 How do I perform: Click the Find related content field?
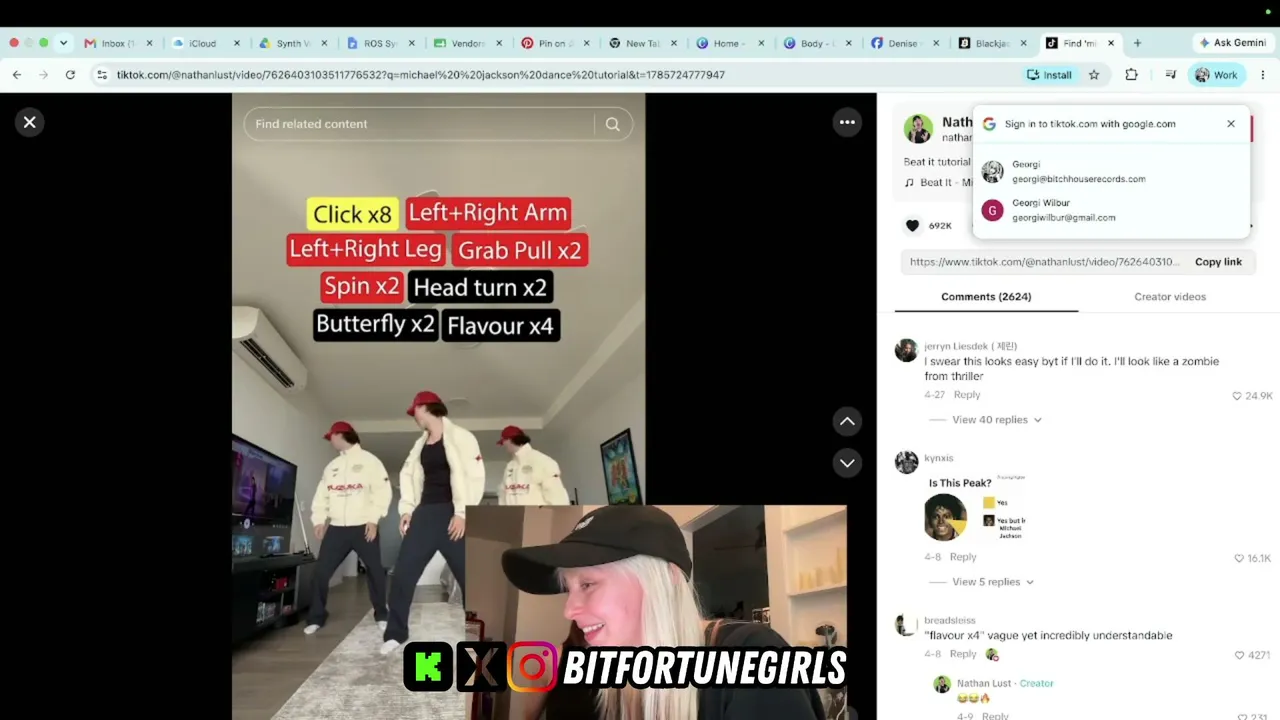click(x=420, y=124)
